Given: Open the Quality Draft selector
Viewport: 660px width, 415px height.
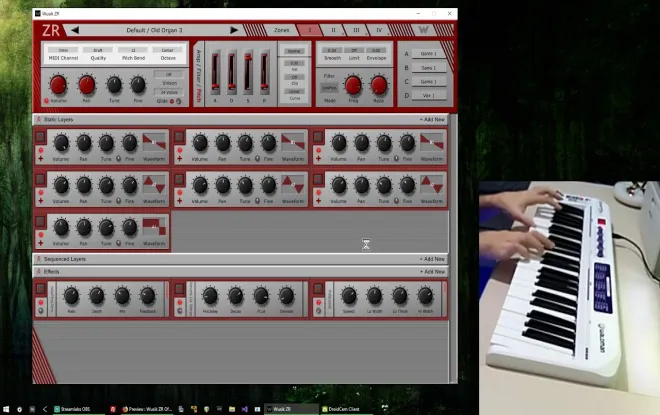Looking at the screenshot, I should coord(98,50).
